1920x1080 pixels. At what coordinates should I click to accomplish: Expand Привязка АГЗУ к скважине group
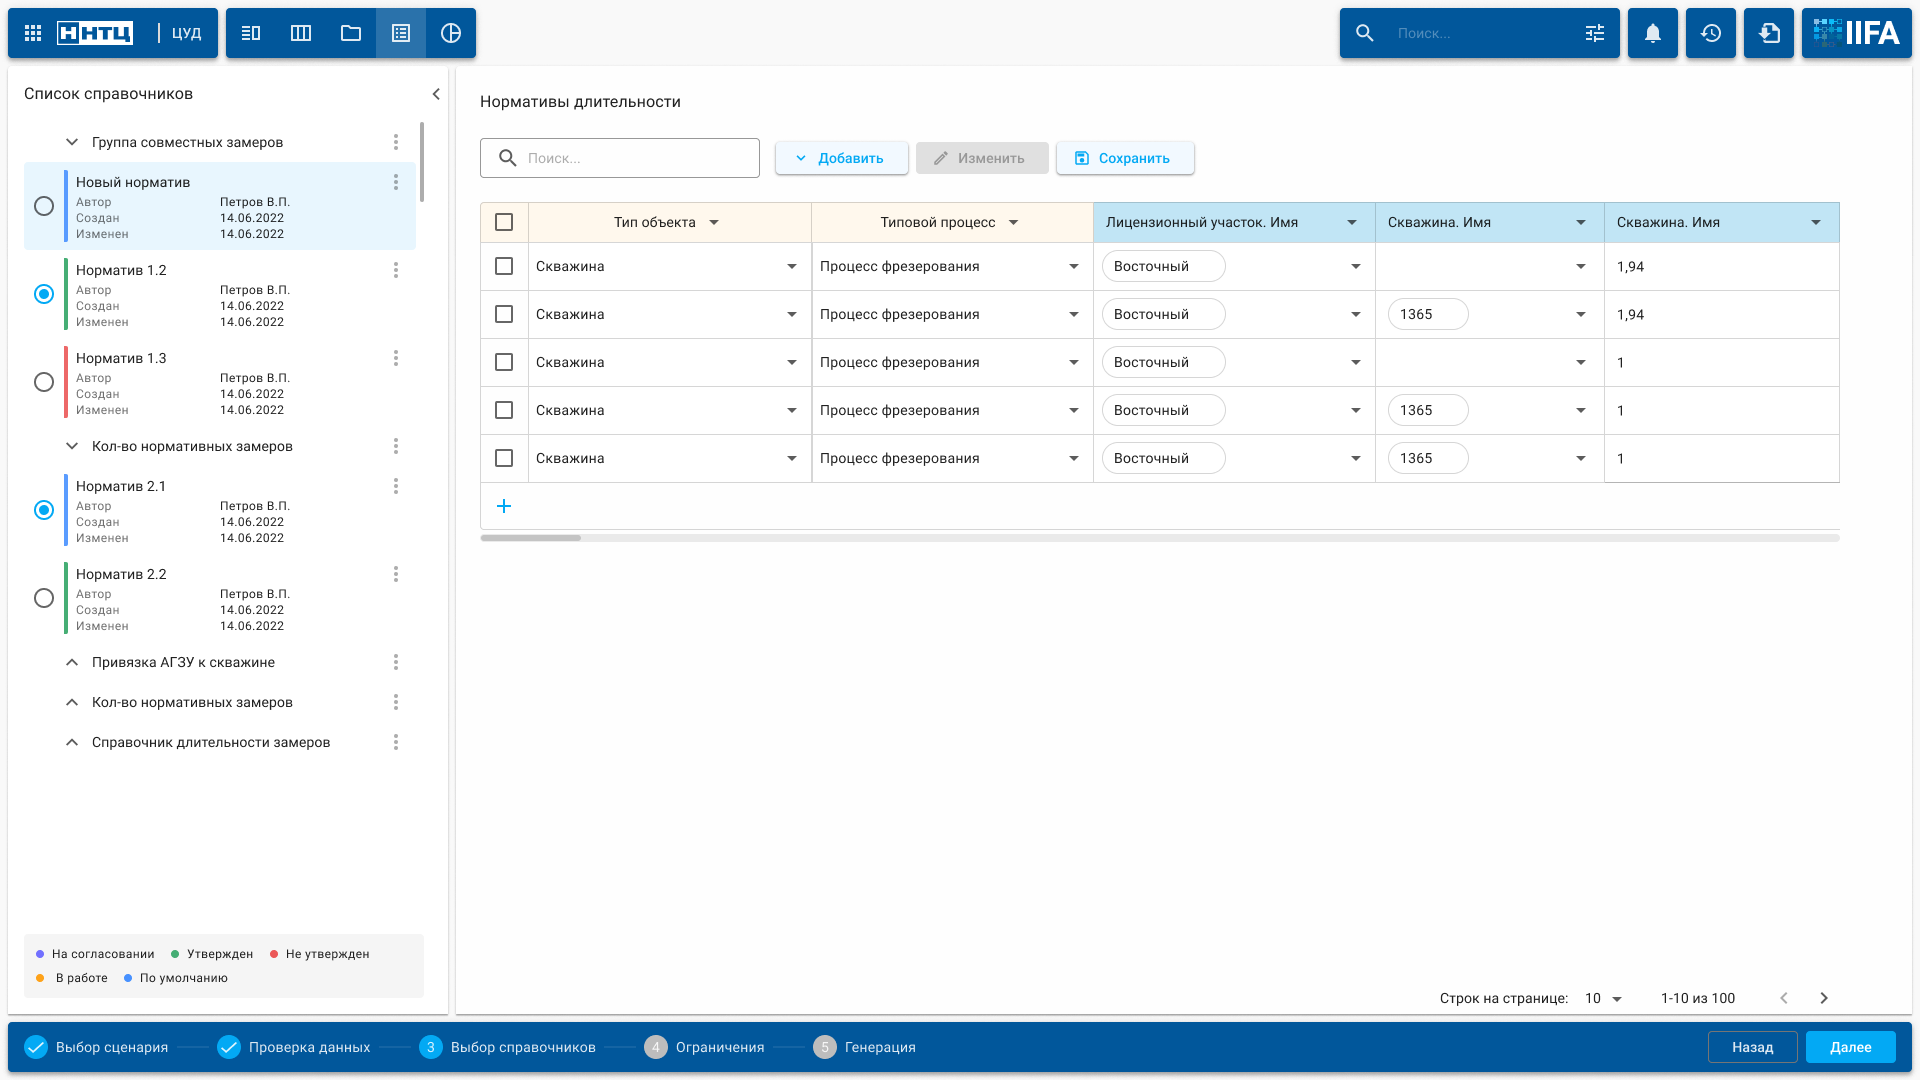[x=72, y=662]
